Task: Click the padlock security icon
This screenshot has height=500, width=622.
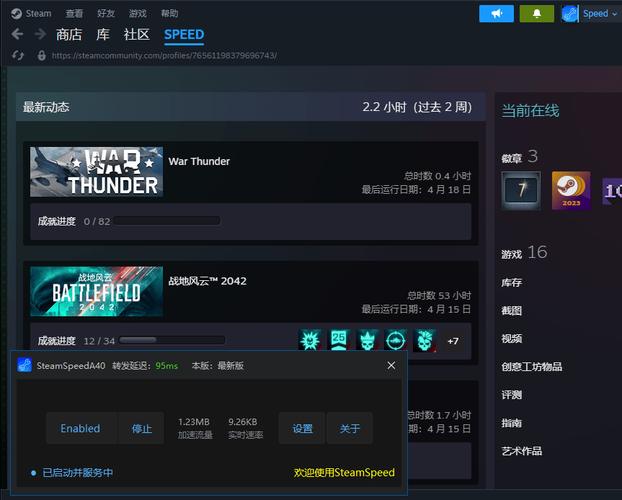Action: pyautogui.click(x=41, y=55)
